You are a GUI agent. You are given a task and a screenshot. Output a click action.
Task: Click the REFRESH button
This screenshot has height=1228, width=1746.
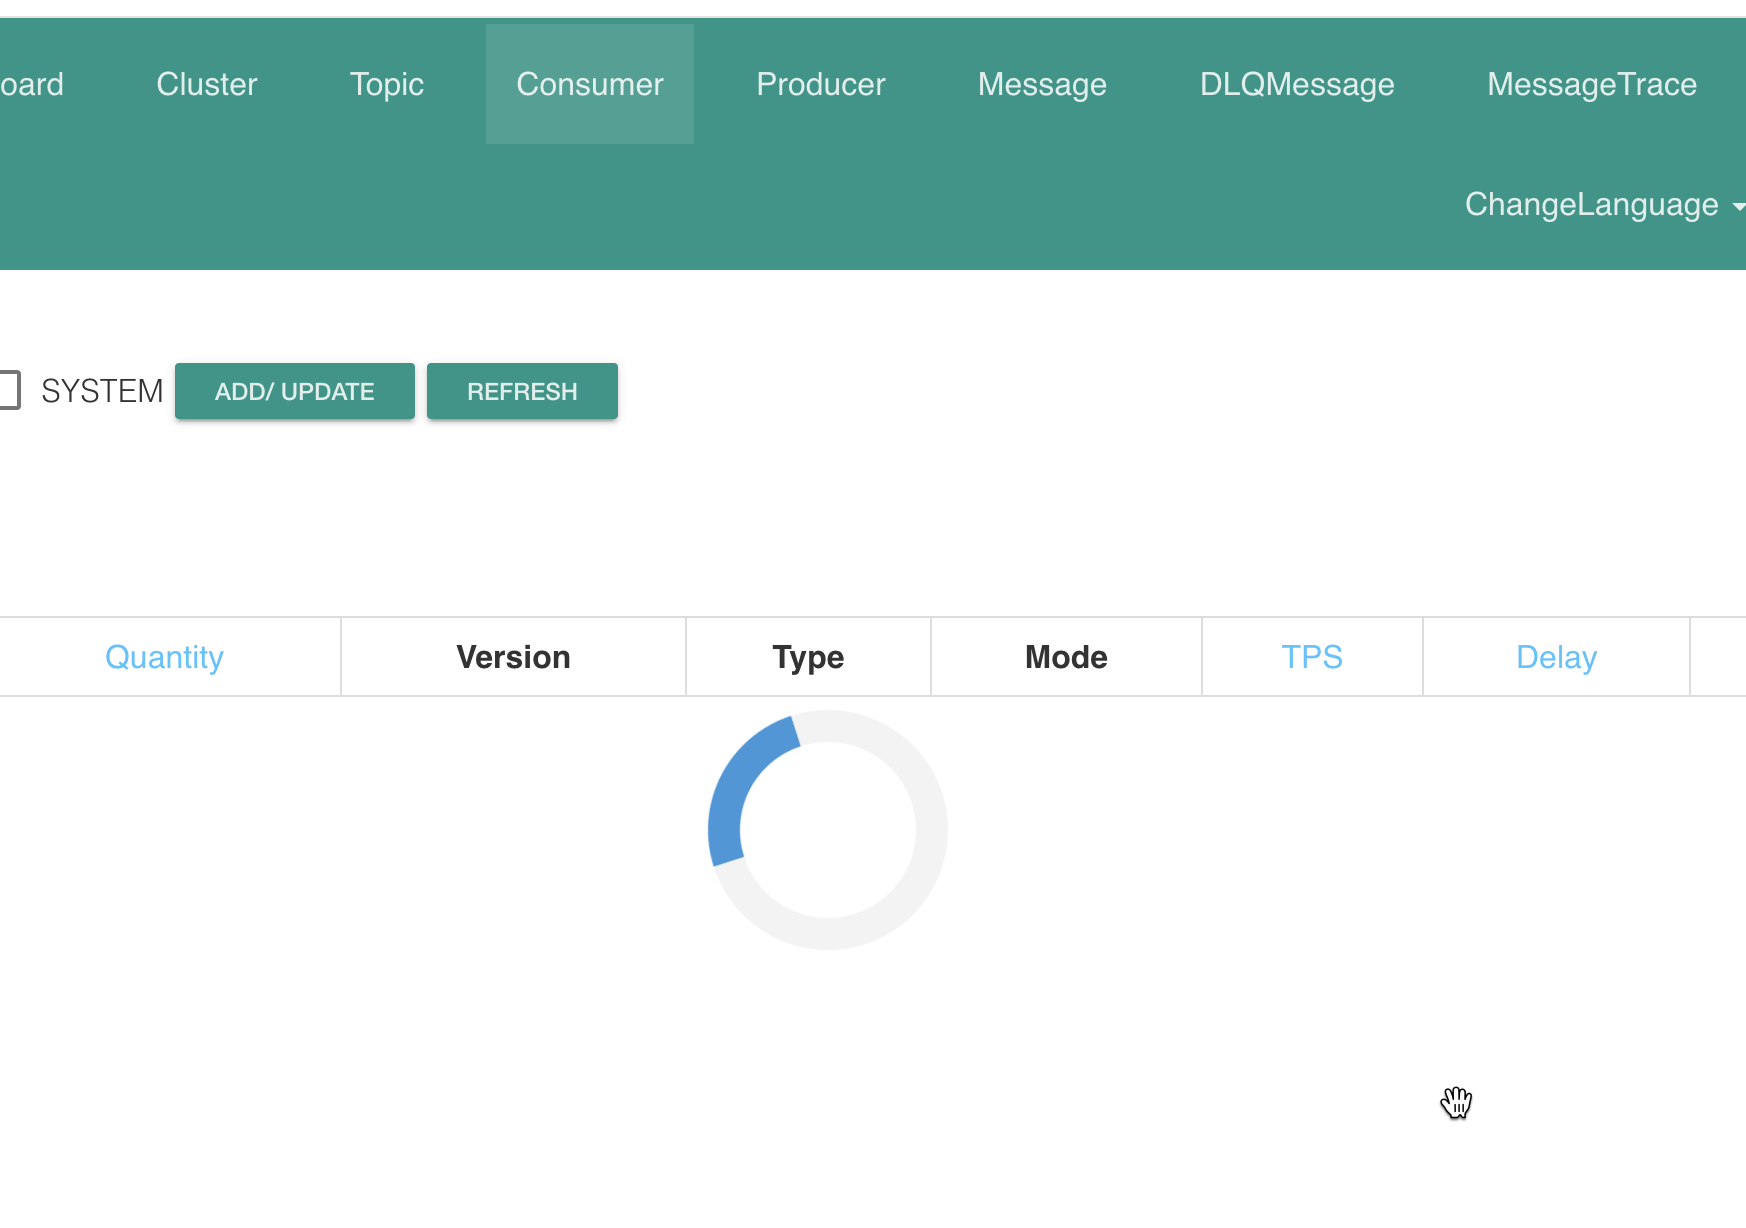pos(522,391)
